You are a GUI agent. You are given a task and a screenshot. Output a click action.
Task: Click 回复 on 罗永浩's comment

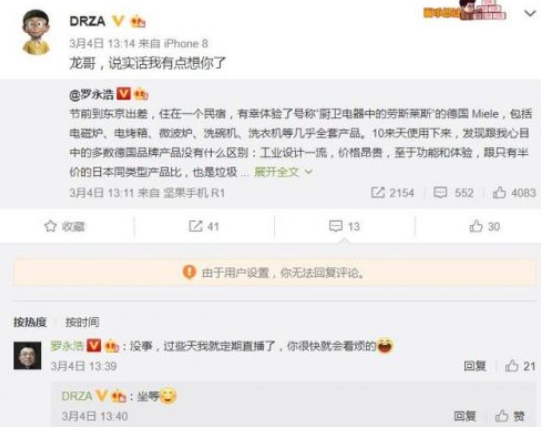[475, 366]
